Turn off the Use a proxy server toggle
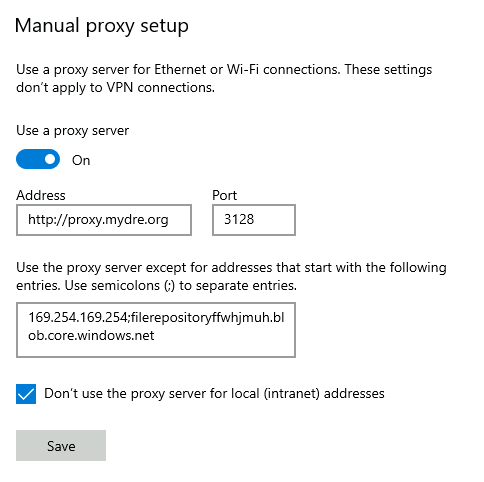 38,159
